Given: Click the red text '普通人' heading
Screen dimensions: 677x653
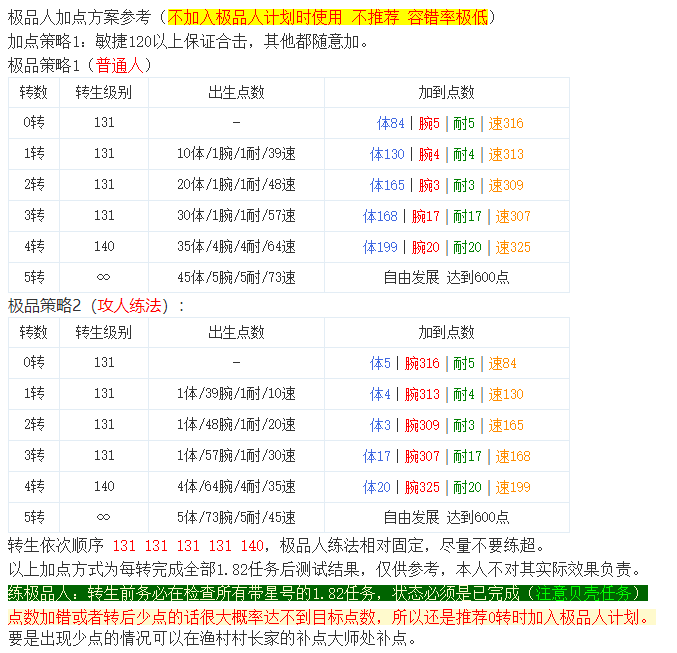Looking at the screenshot, I should pos(120,65).
